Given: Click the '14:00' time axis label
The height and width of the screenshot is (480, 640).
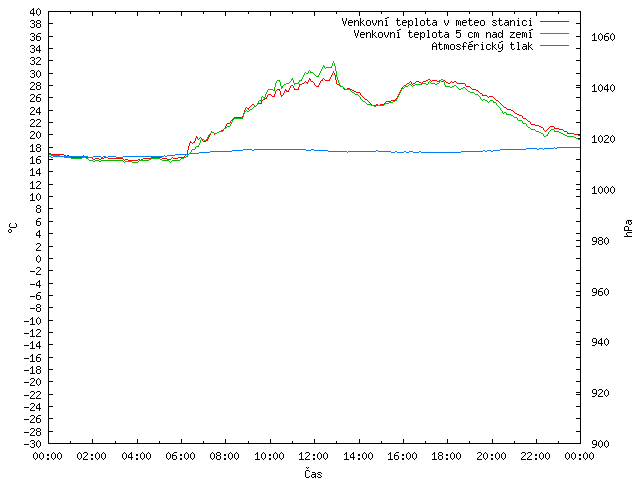Looking at the screenshot, I should 358,456.
